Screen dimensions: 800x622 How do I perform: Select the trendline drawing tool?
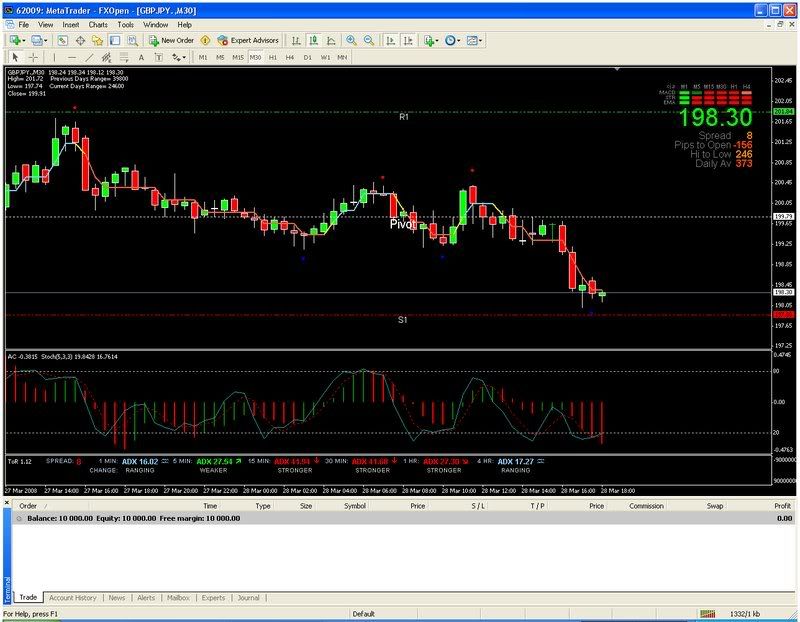[x=90, y=57]
